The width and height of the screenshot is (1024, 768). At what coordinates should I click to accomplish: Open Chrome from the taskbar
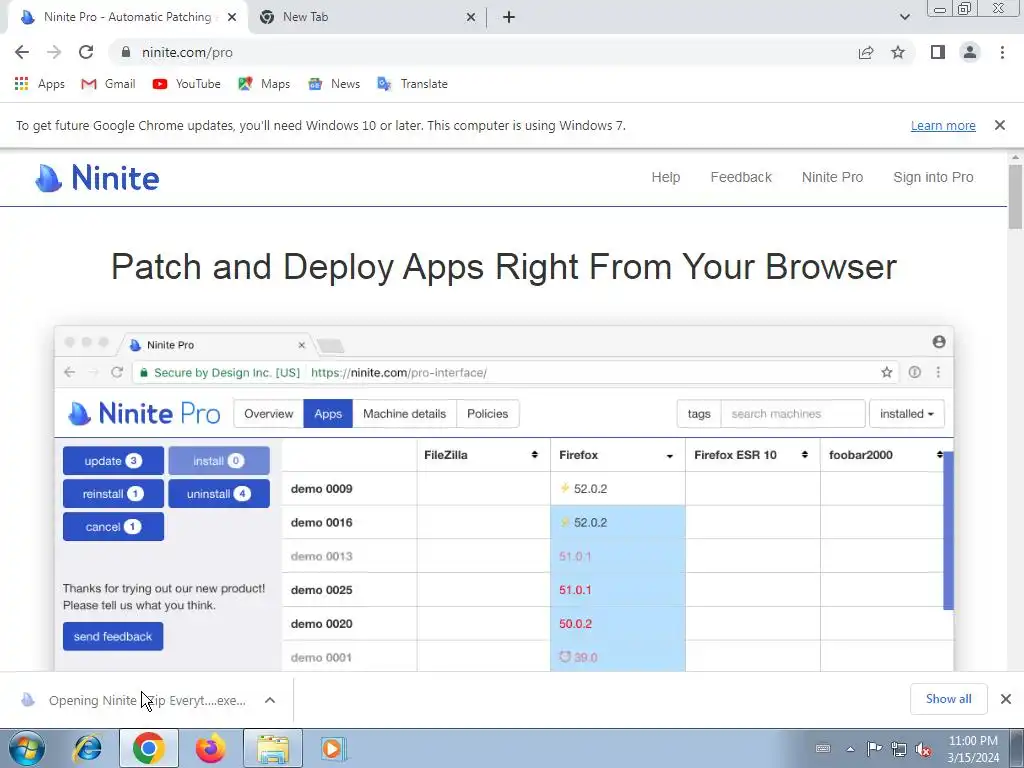pyautogui.click(x=149, y=748)
